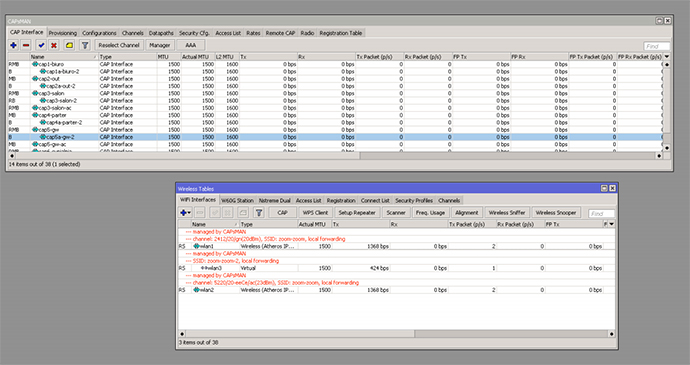Click the CAP button in Wireless Tables
This screenshot has height=365, width=690.
click(x=283, y=213)
